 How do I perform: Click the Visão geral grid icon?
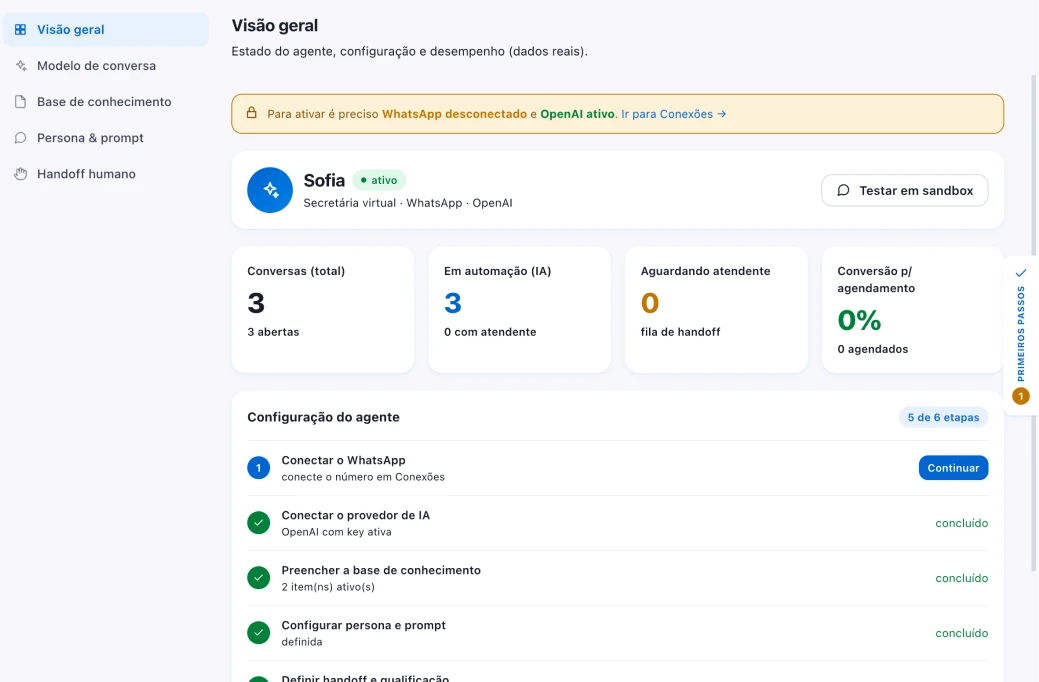(21, 29)
